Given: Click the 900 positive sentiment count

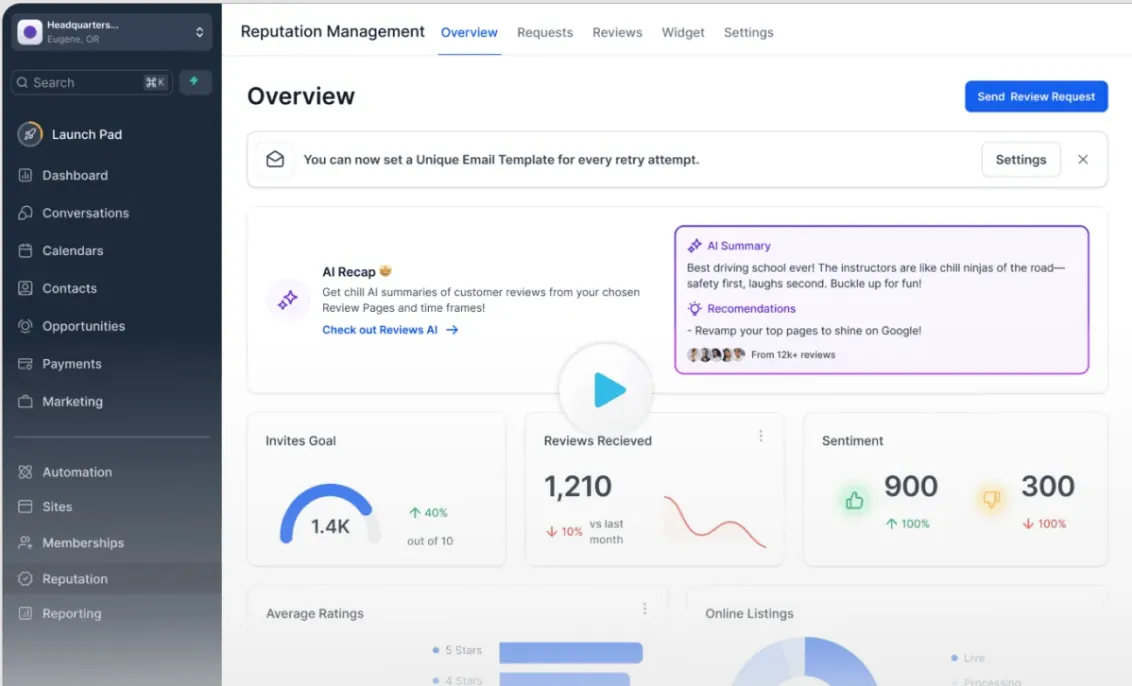Looking at the screenshot, I should click(x=911, y=486).
